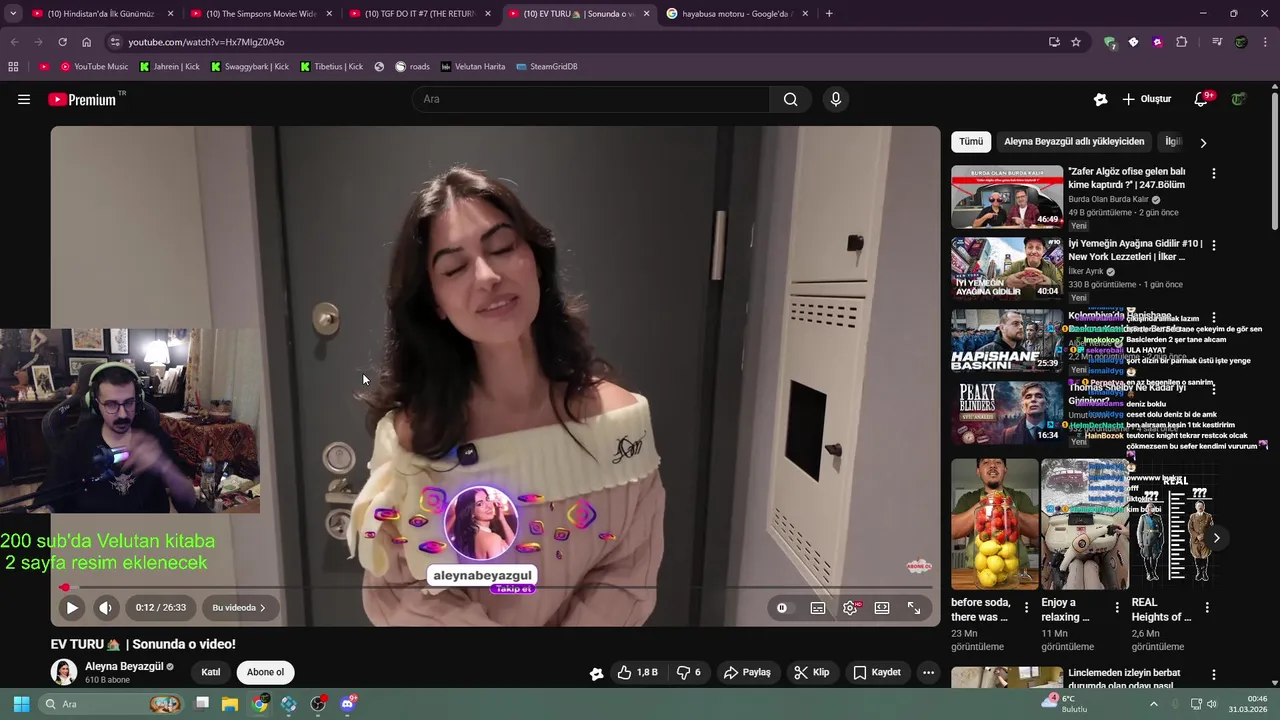
Task: Save the video with Kaydet
Action: (x=877, y=672)
